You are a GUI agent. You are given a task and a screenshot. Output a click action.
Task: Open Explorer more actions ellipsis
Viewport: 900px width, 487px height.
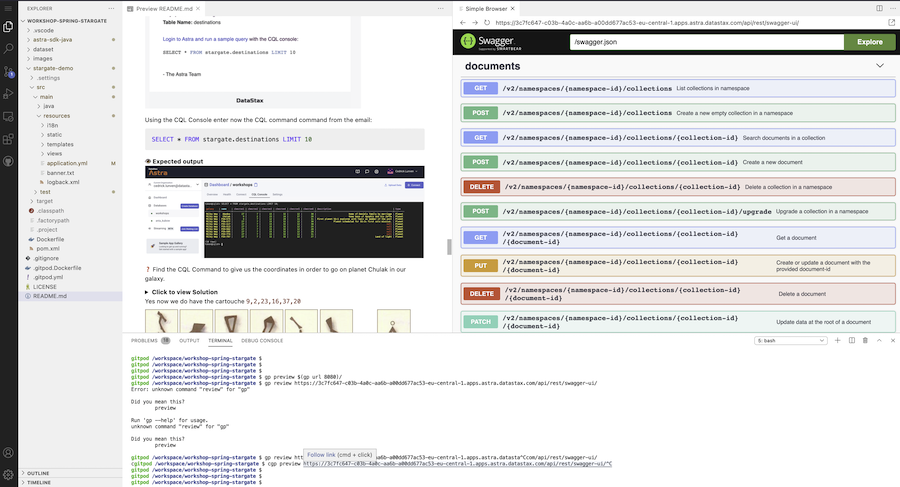[x=111, y=9]
